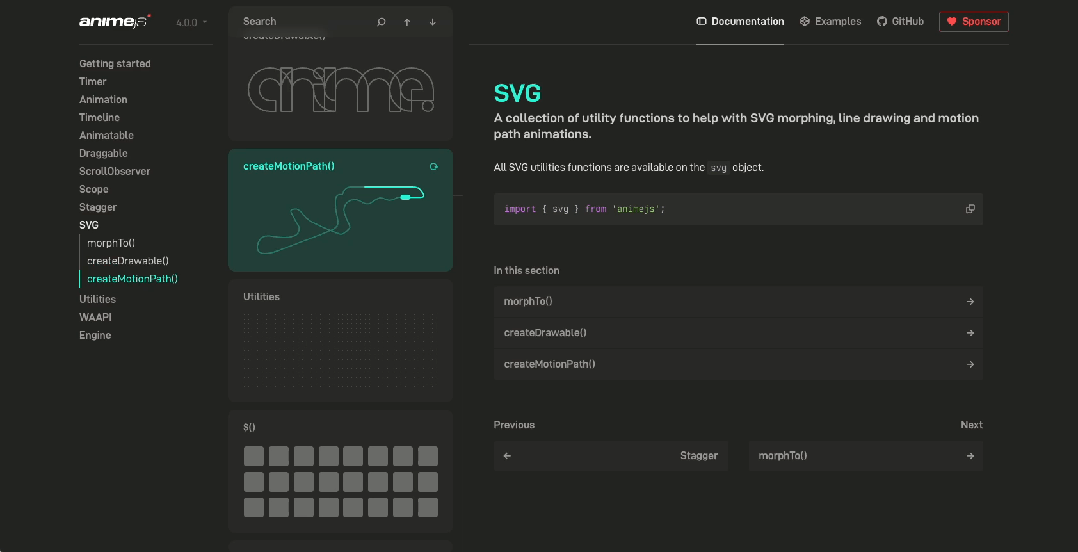Click the search magnifier icon

pyautogui.click(x=382, y=22)
